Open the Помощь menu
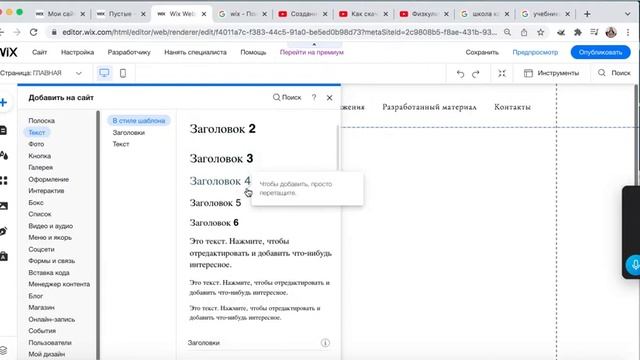 (x=253, y=52)
